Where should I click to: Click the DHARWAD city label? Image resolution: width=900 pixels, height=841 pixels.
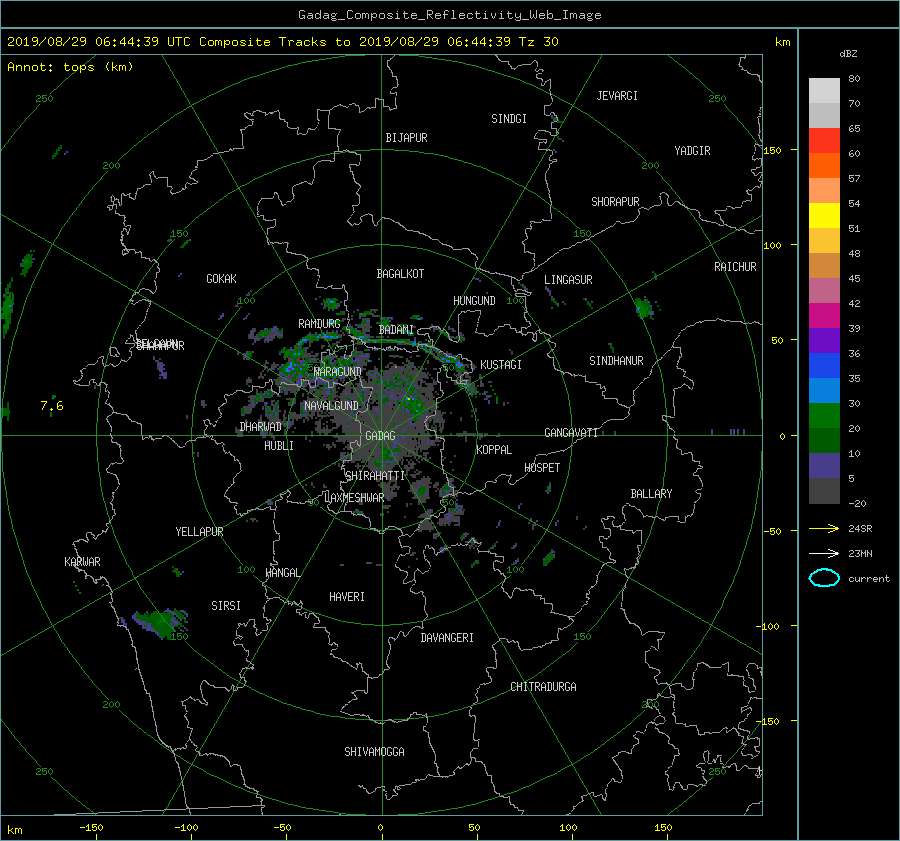click(260, 427)
